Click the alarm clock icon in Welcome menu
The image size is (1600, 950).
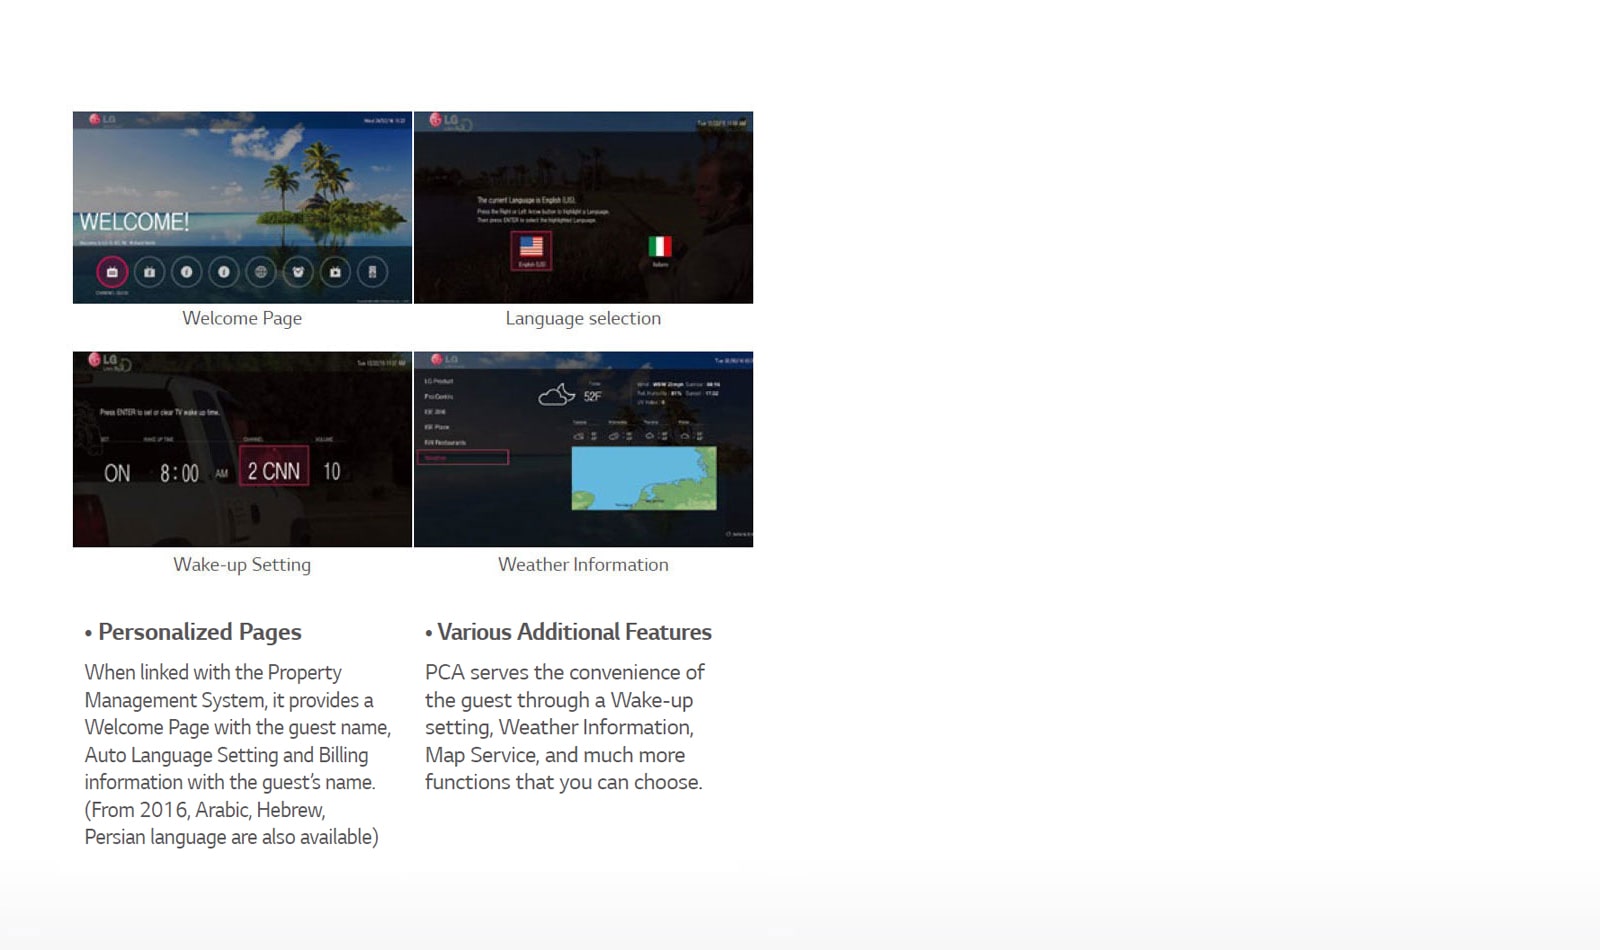pyautogui.click(x=298, y=272)
